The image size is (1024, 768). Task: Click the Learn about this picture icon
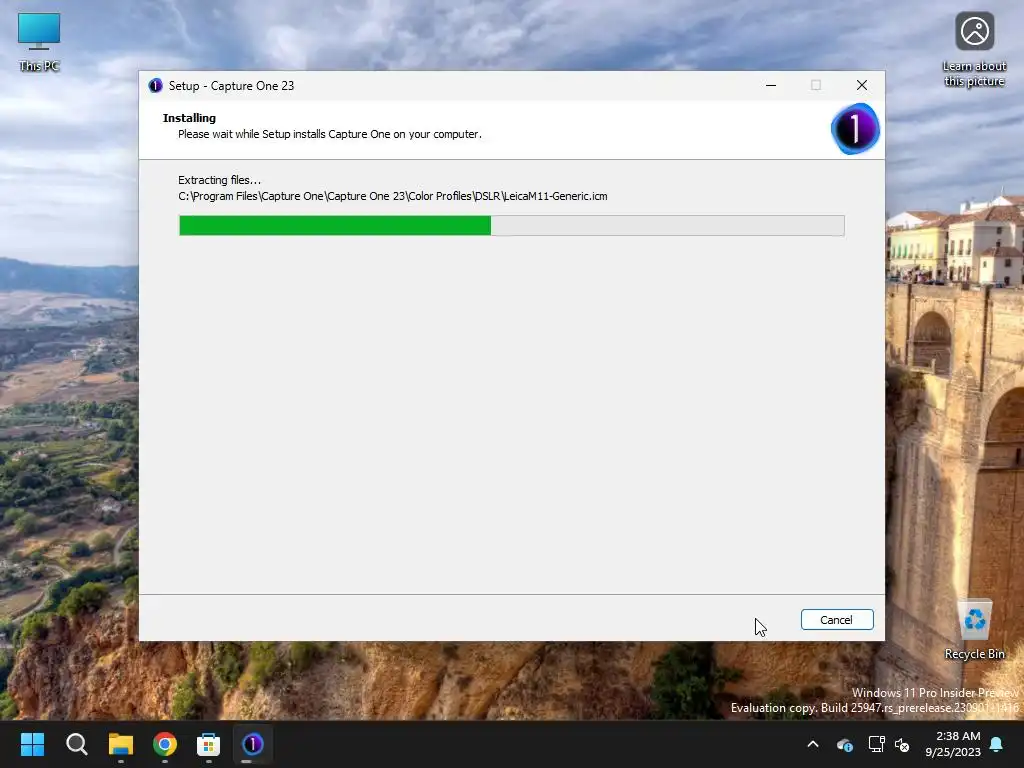click(x=974, y=50)
